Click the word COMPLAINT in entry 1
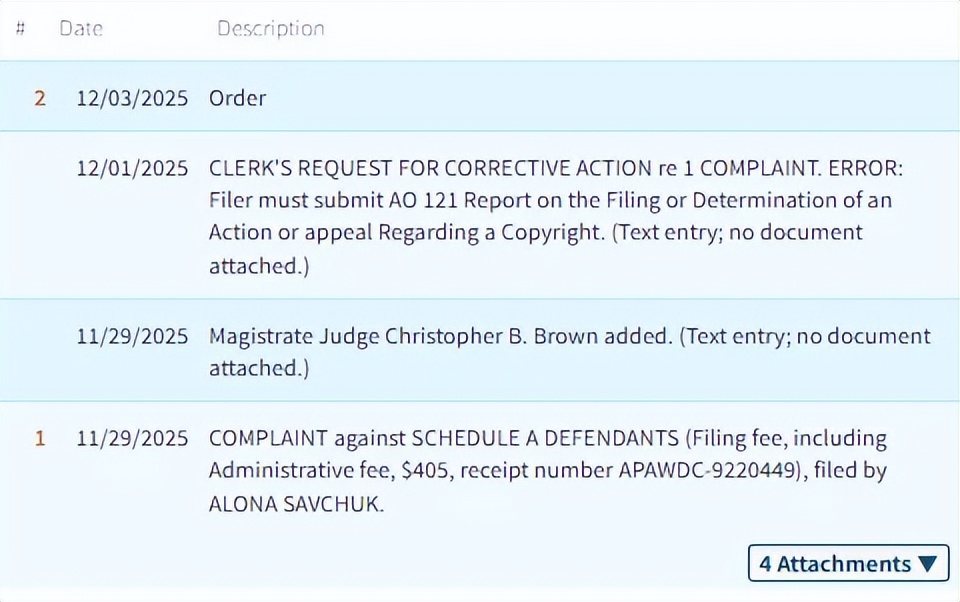 pyautogui.click(x=268, y=438)
